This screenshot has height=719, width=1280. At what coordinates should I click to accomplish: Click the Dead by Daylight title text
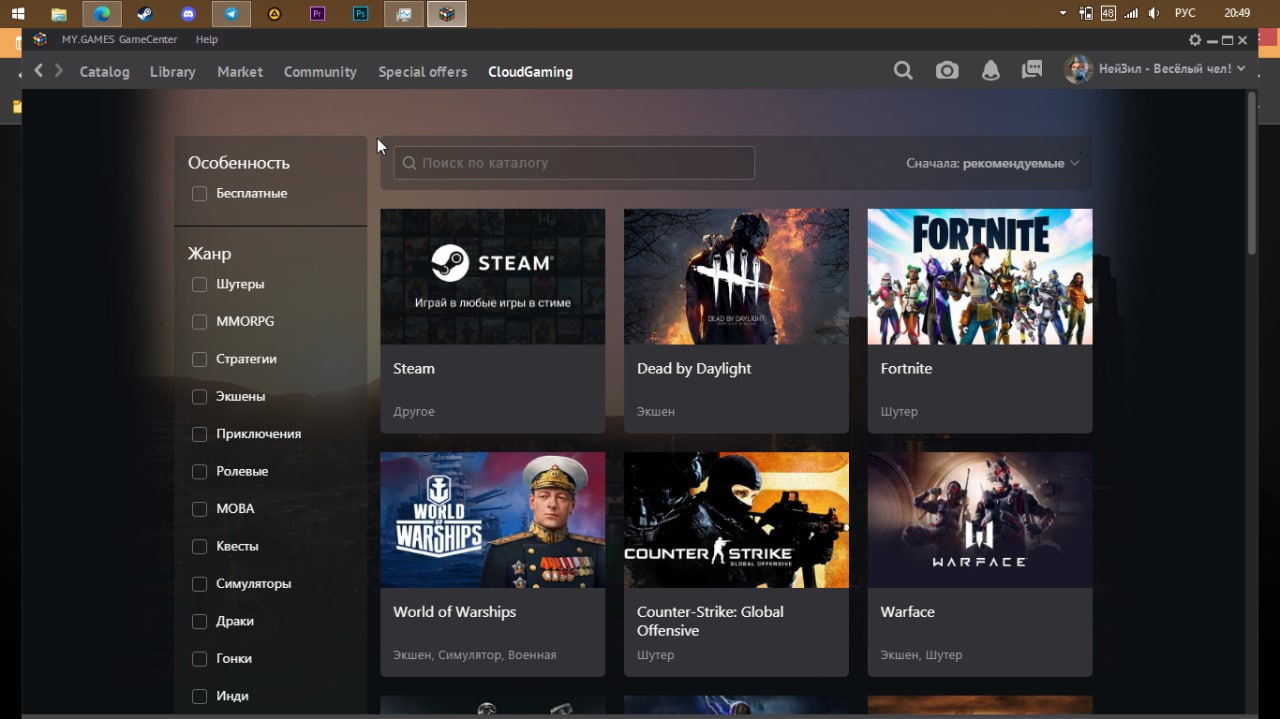694,369
